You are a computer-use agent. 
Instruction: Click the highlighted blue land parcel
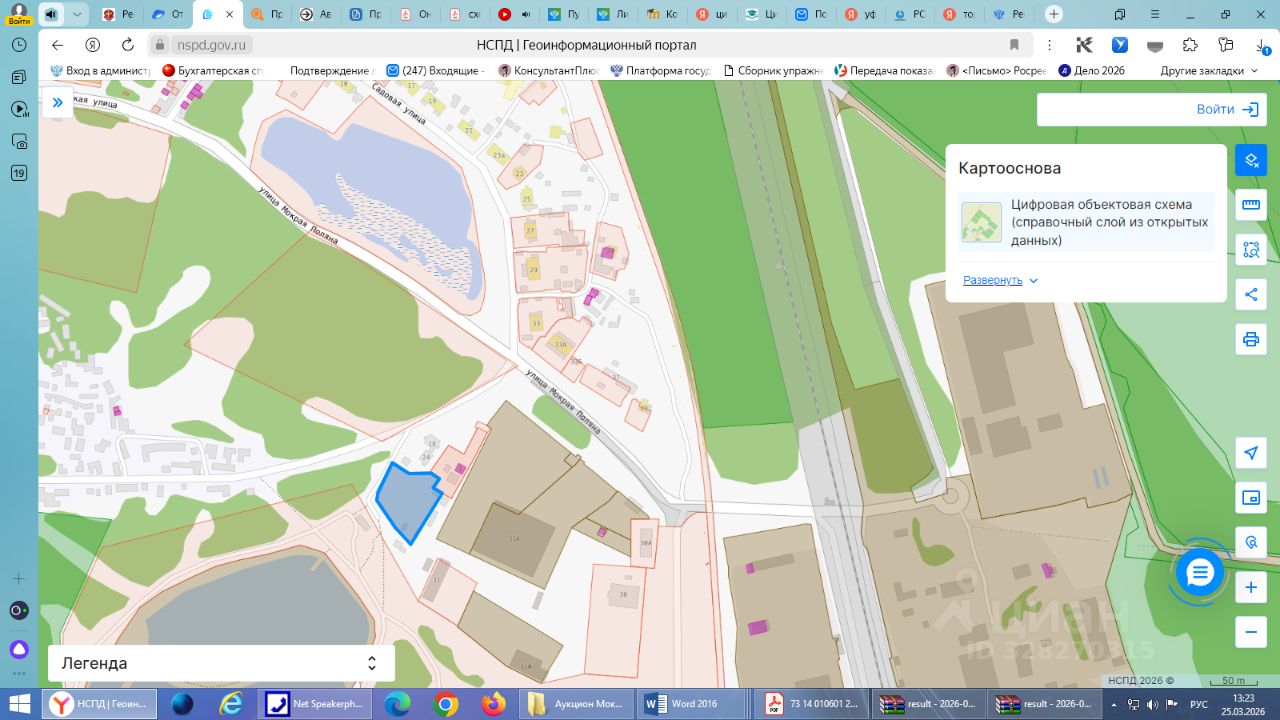click(x=407, y=502)
